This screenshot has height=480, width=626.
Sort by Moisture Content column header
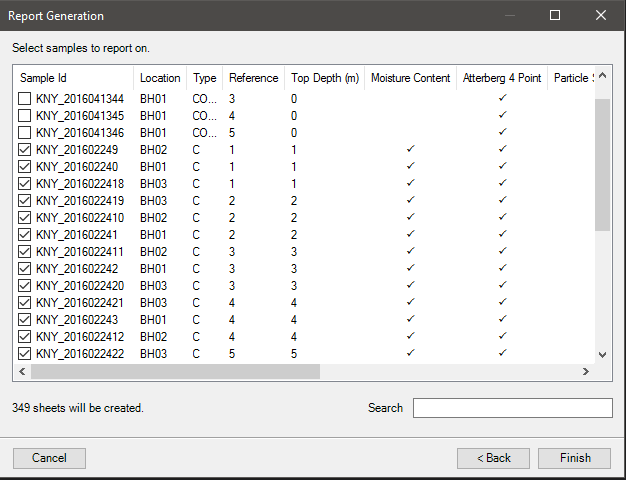[x=410, y=78]
